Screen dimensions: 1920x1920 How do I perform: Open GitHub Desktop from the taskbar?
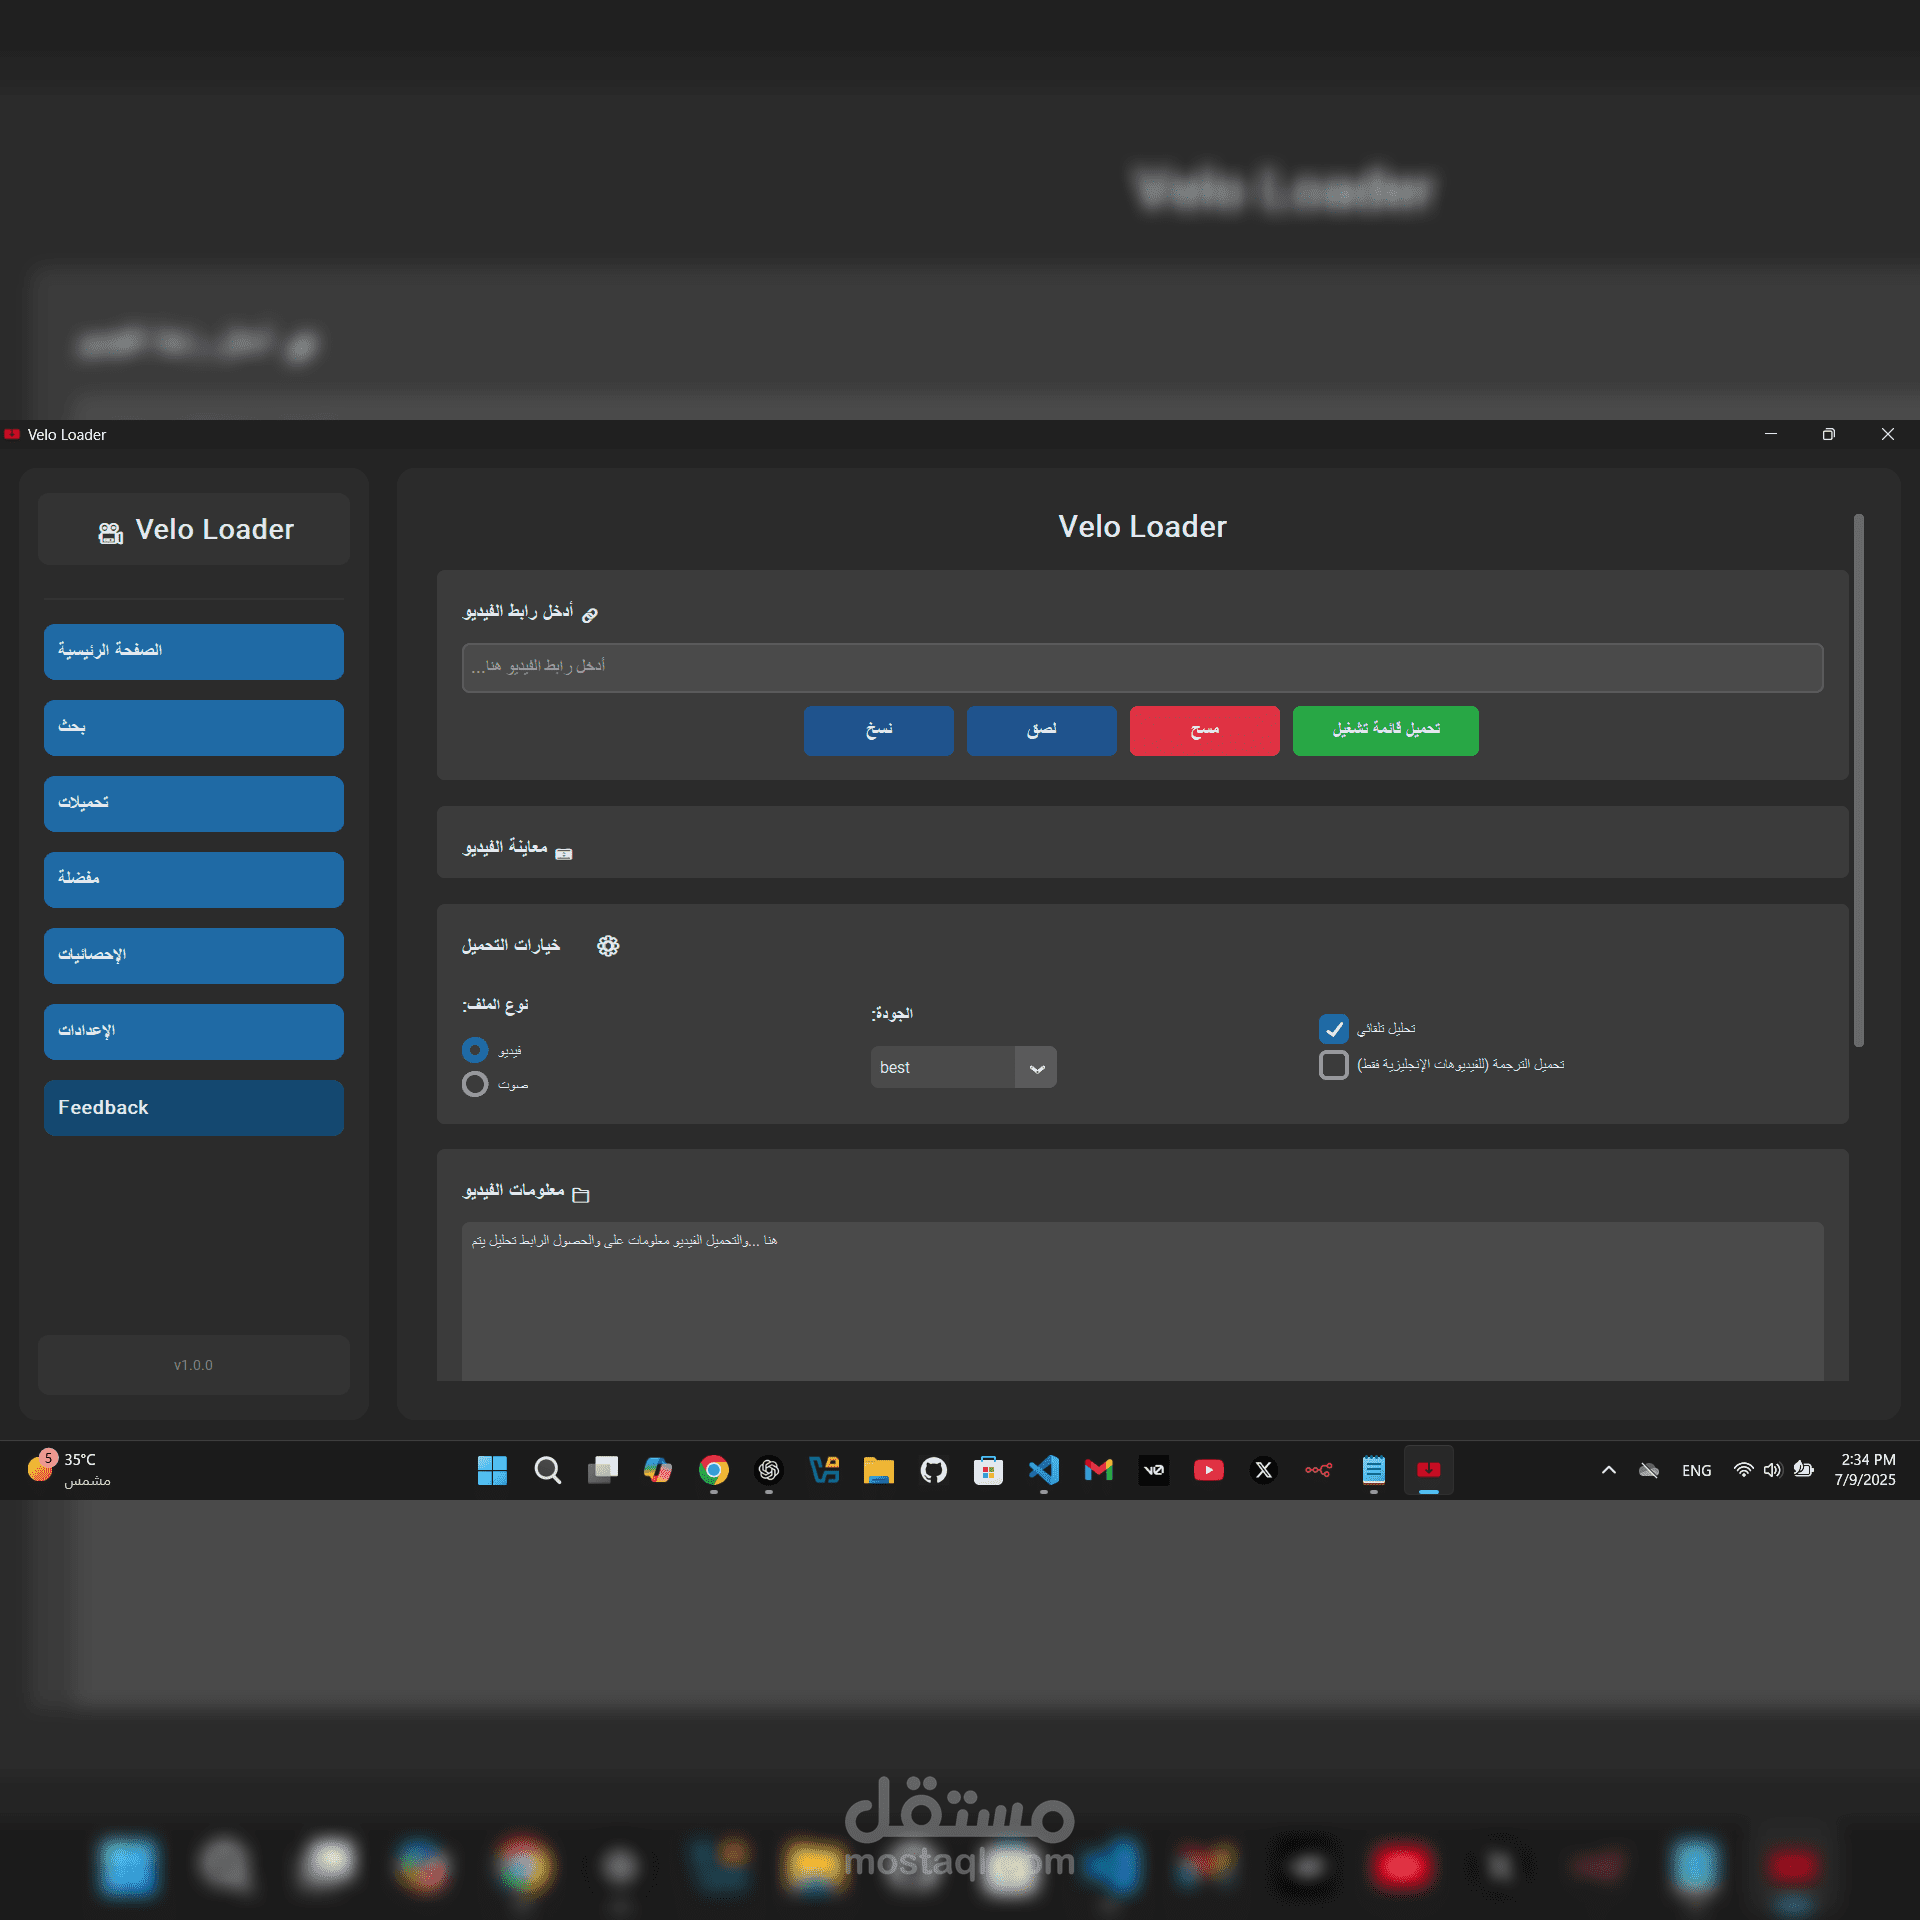pos(933,1470)
